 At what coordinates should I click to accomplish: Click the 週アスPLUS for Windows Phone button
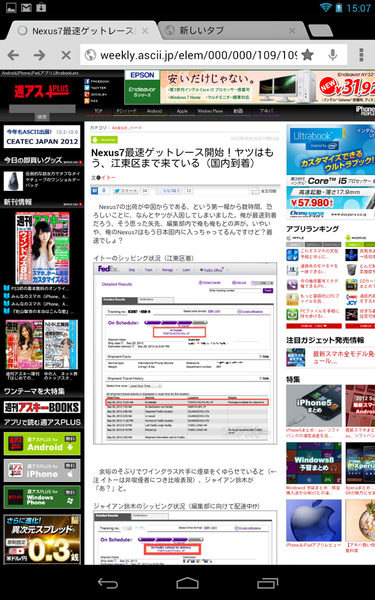click(42, 497)
